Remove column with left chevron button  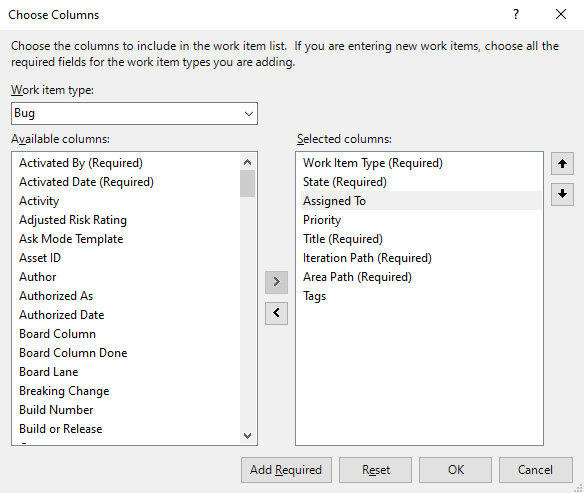pyautogui.click(x=276, y=313)
